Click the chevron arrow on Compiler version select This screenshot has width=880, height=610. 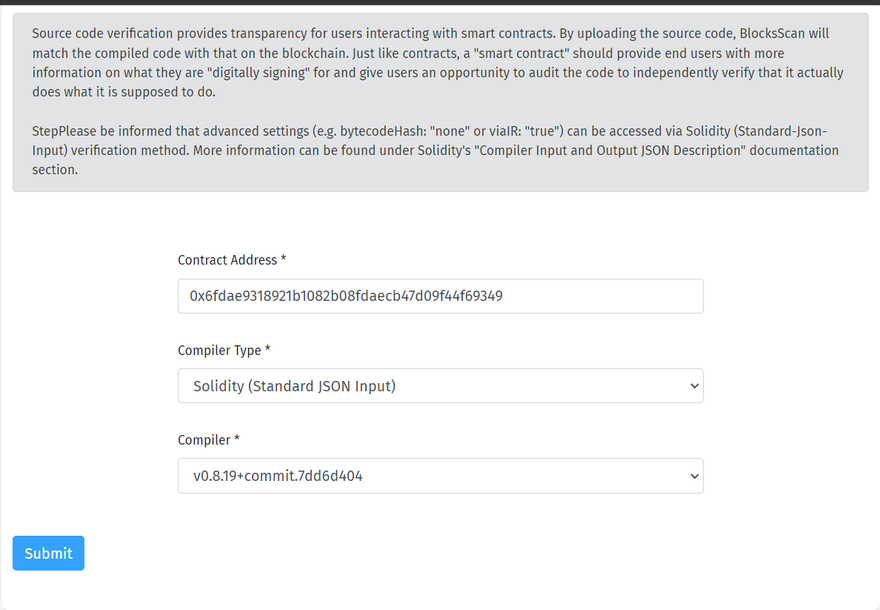click(x=695, y=476)
